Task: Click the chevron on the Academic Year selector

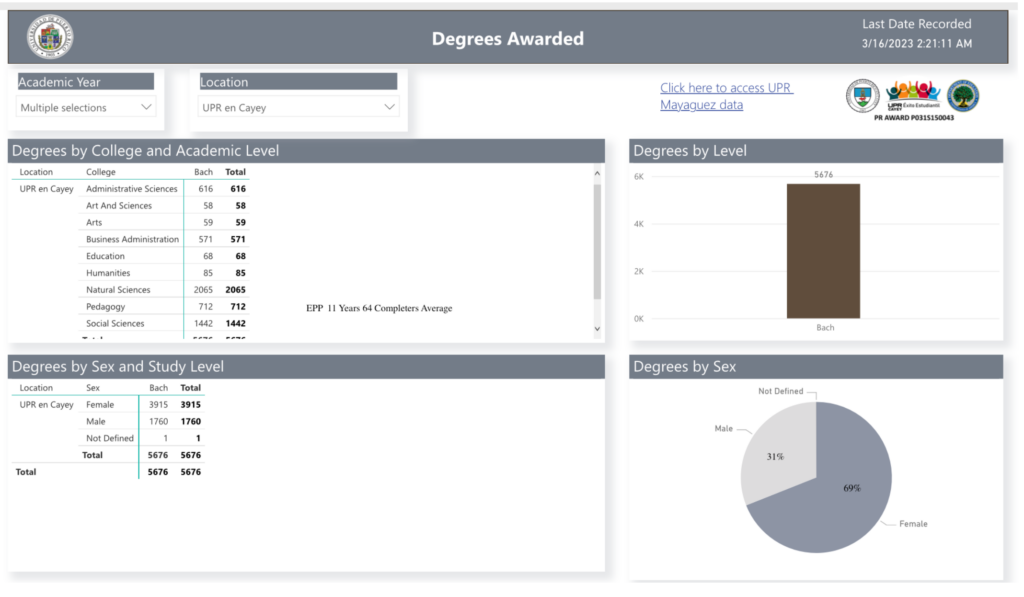Action: point(148,107)
